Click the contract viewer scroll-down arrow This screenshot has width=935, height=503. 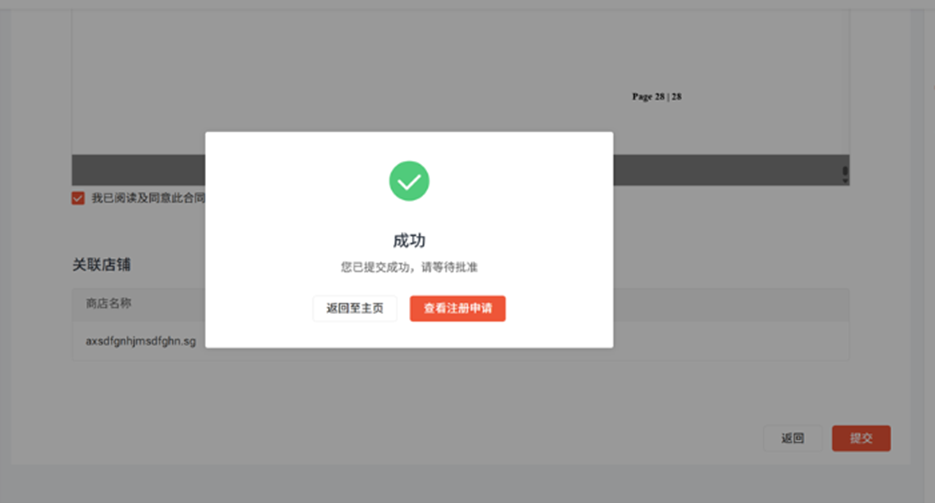[845, 181]
